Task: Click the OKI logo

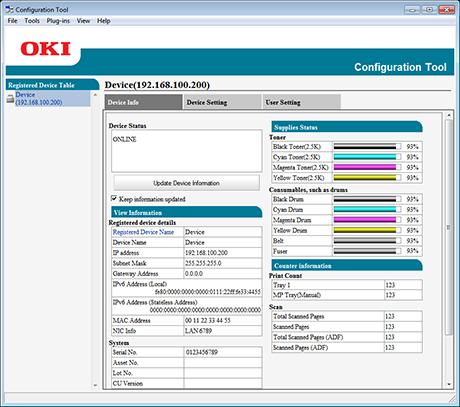Action: tap(46, 49)
